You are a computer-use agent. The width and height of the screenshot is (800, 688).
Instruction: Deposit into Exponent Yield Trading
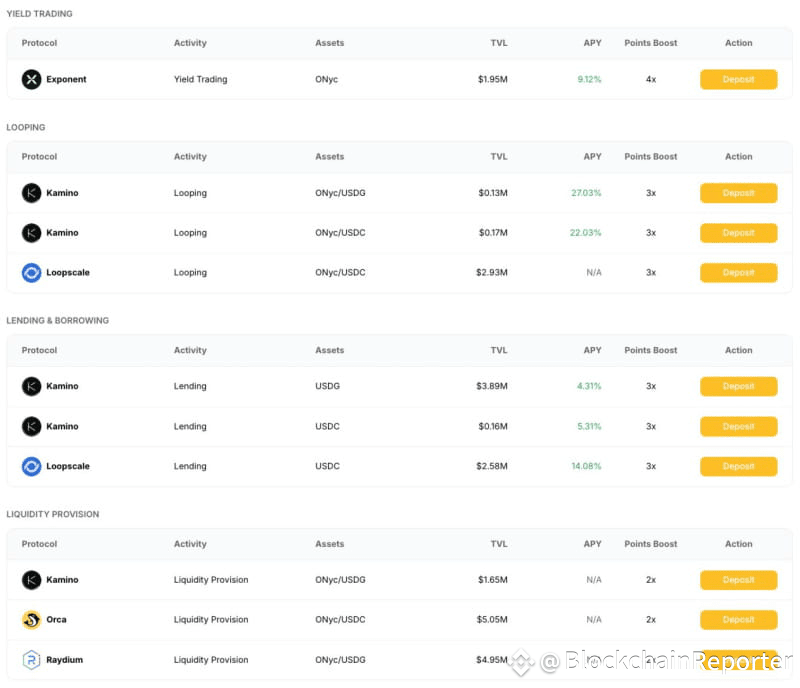tap(738, 79)
